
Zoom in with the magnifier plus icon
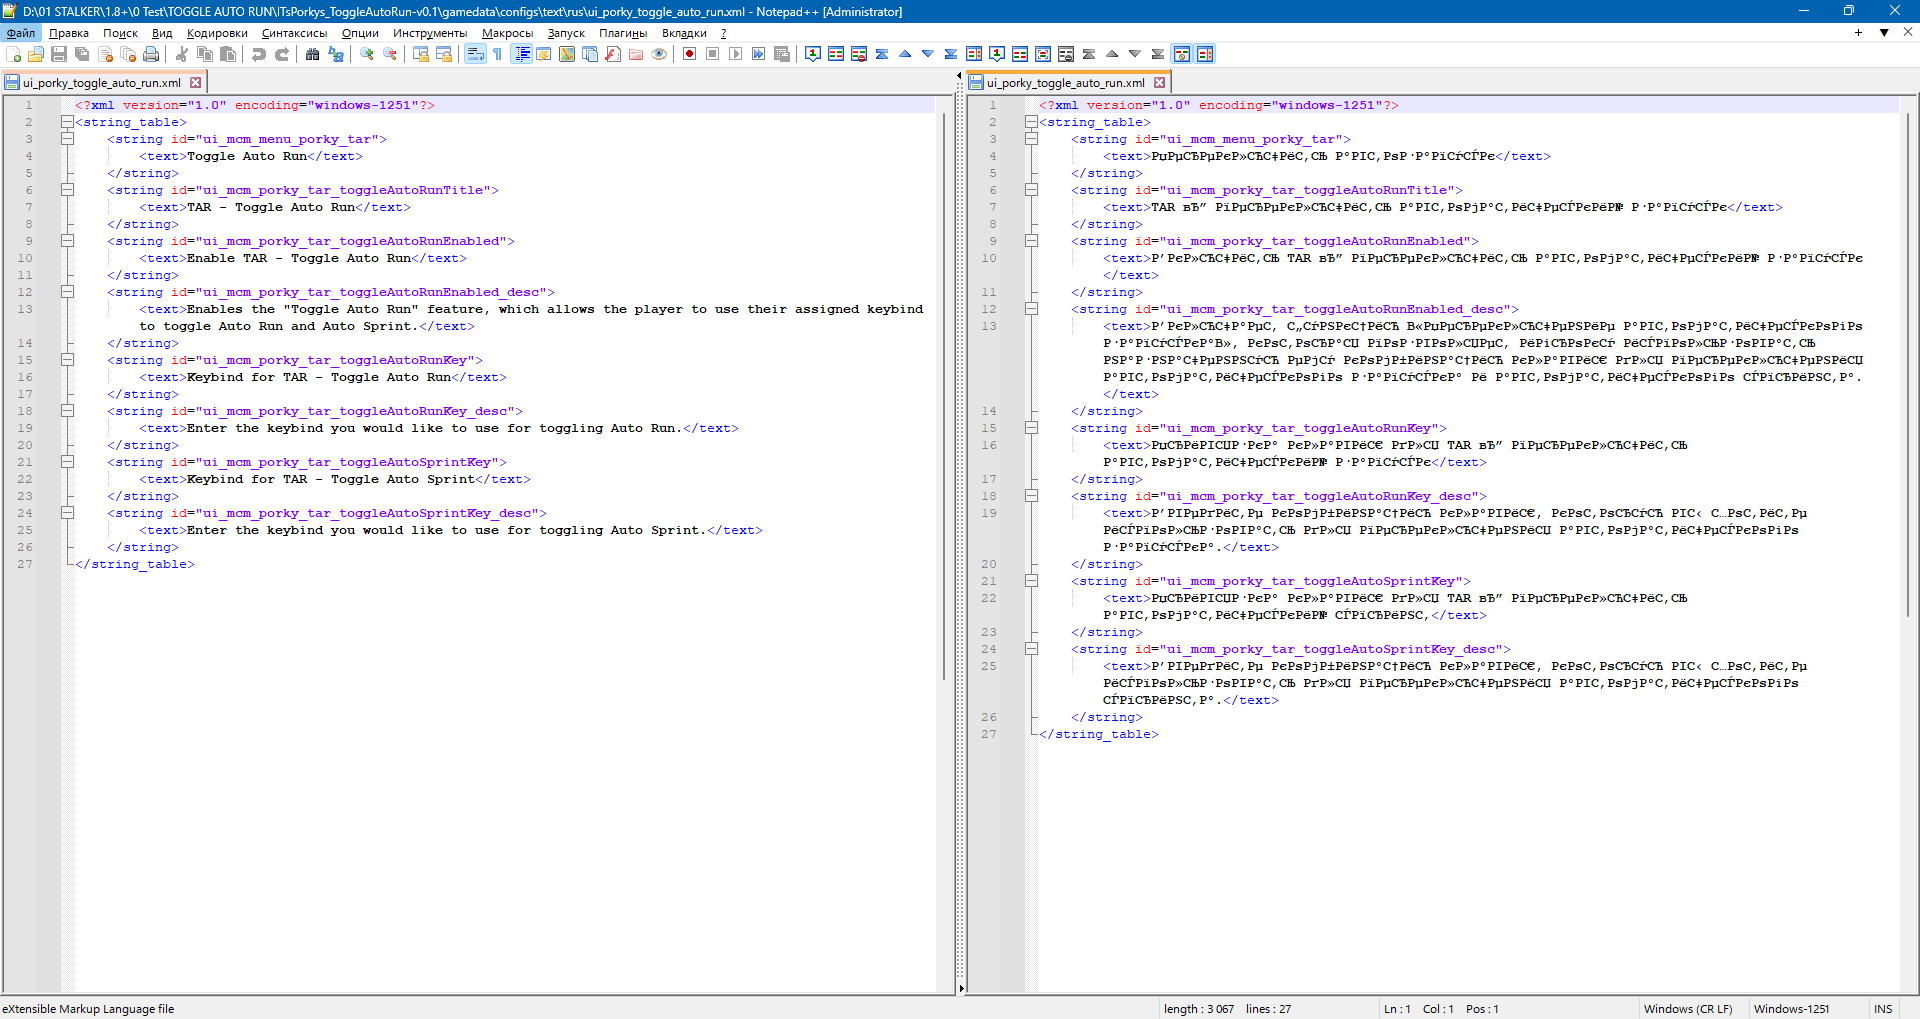(x=367, y=54)
